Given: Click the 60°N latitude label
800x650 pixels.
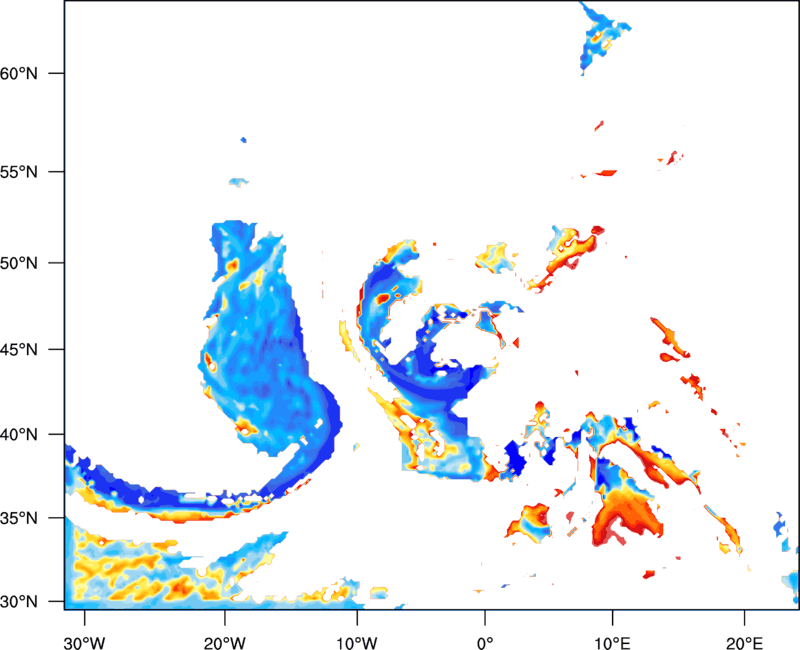Looking at the screenshot, I should pos(19,73).
